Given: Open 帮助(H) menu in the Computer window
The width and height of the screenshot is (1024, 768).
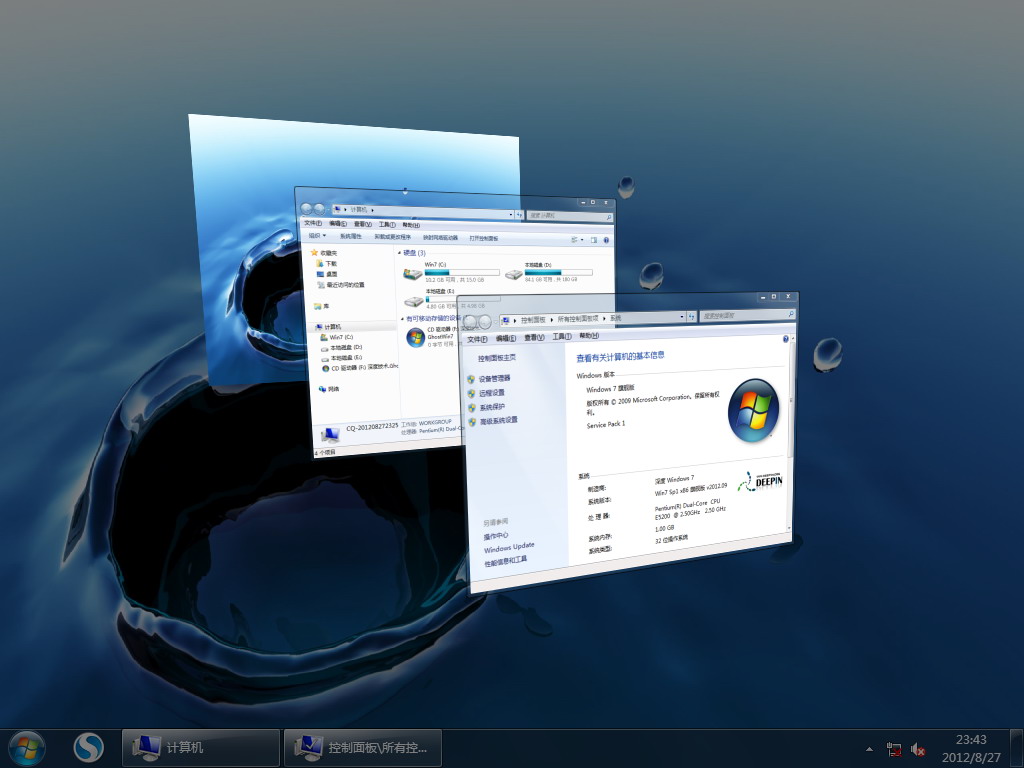Looking at the screenshot, I should (x=411, y=225).
